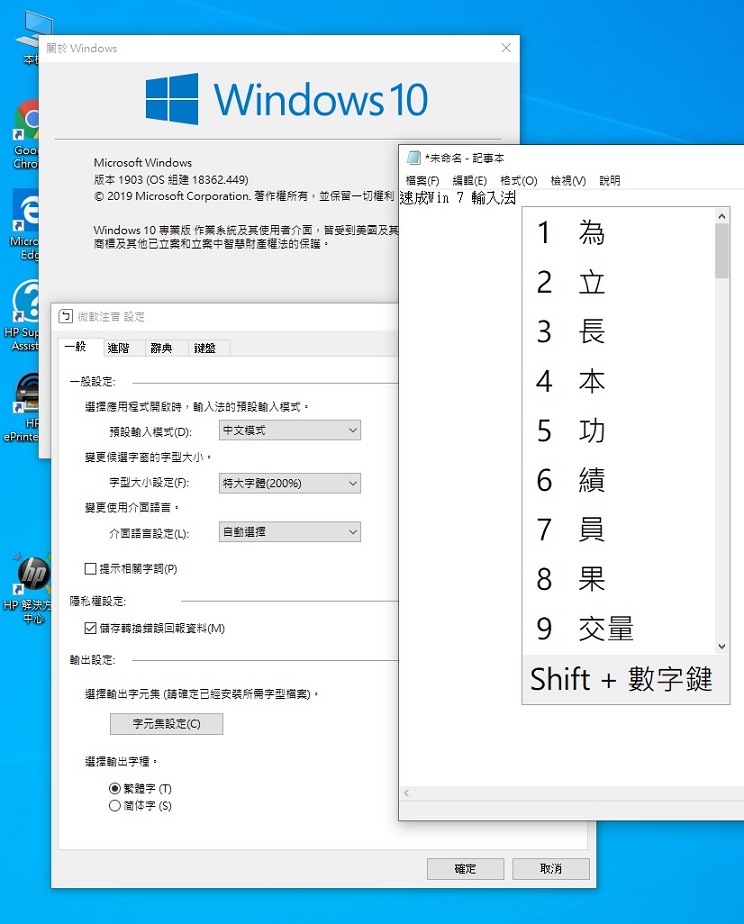
Task: Click the 字元集設定 button
Action: 167,724
